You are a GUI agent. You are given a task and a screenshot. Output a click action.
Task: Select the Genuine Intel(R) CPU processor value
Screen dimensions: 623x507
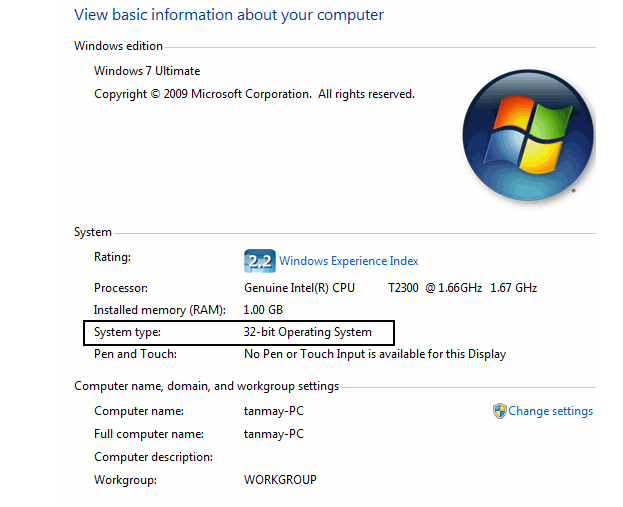[299, 288]
